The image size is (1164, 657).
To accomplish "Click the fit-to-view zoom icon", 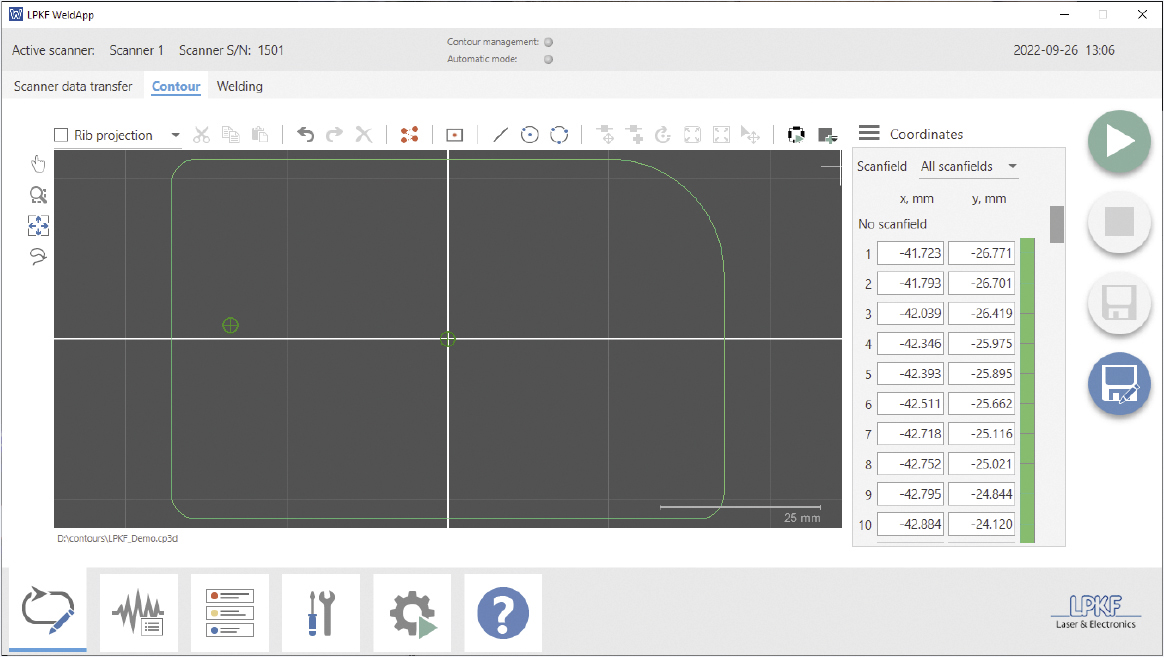I will (38, 226).
